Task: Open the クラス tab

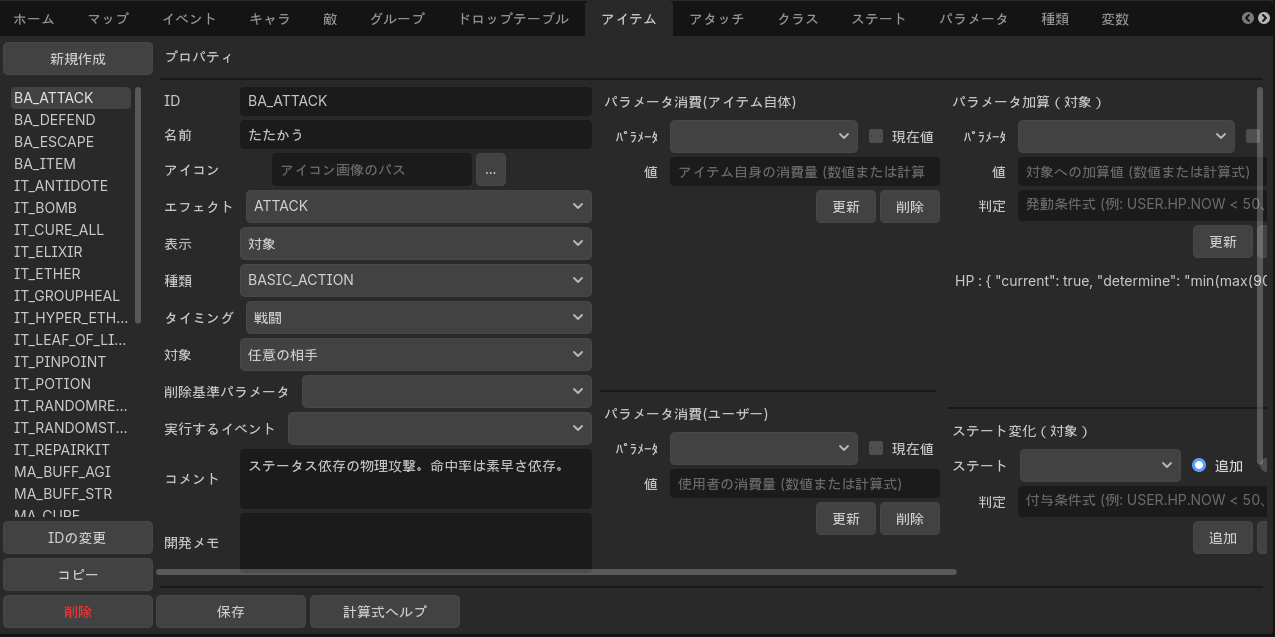Action: coord(798,18)
